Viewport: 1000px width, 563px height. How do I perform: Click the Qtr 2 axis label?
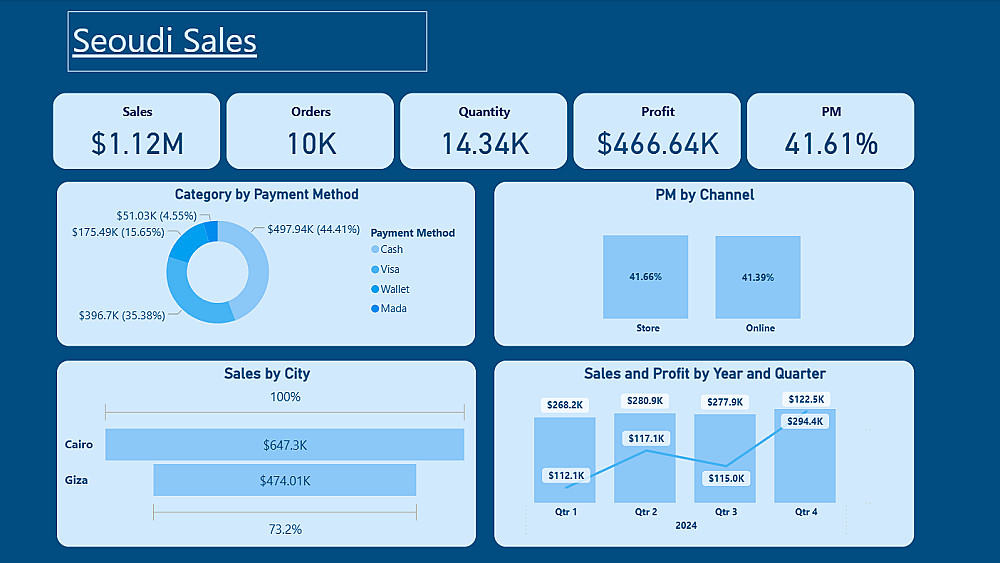[645, 511]
